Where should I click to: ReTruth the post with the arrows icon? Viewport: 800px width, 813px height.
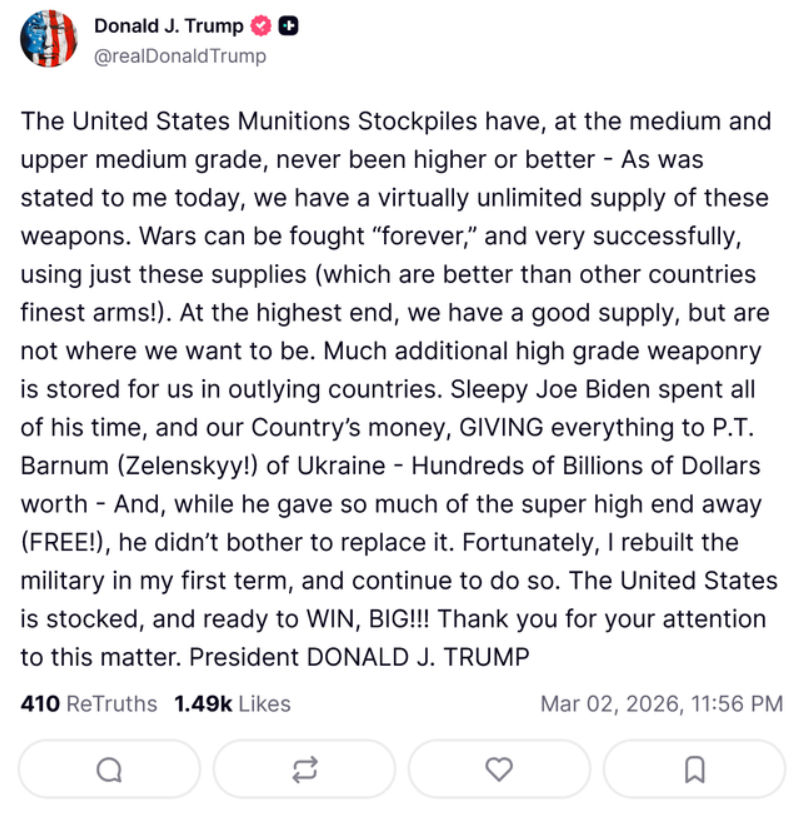click(304, 769)
